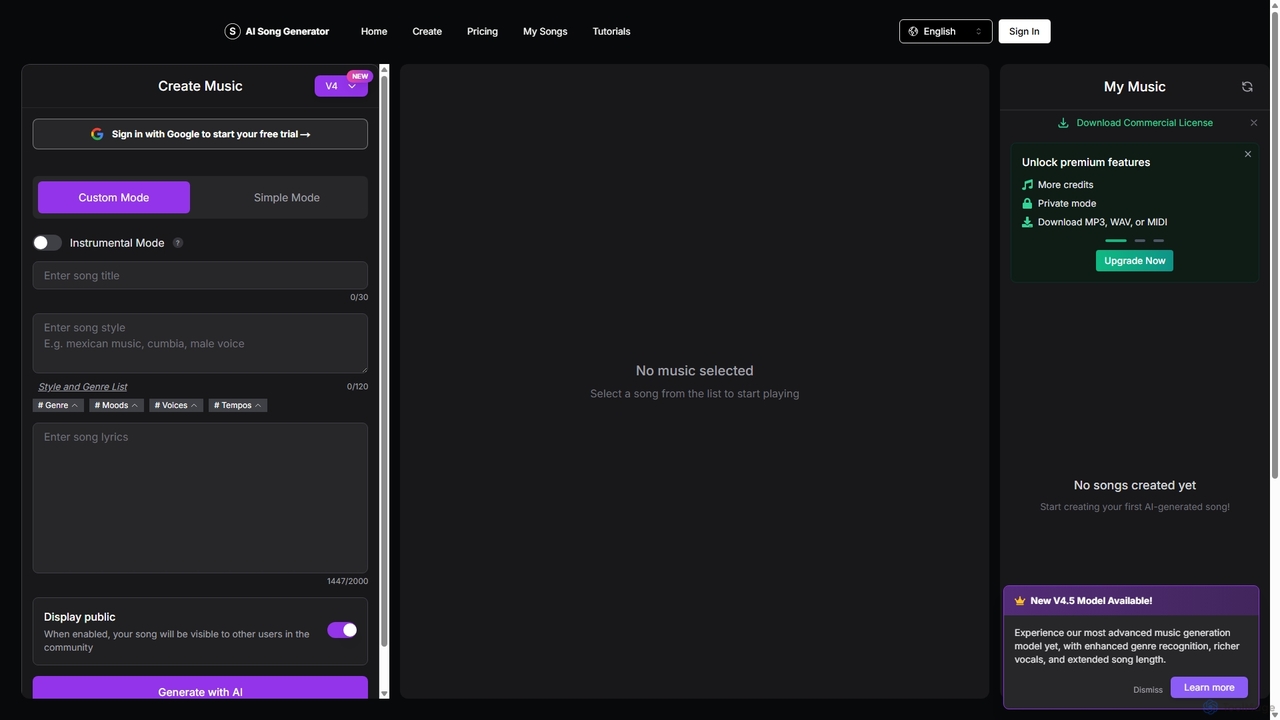1280x720 pixels.
Task: Click the Upgrade Now button
Action: 1134,261
